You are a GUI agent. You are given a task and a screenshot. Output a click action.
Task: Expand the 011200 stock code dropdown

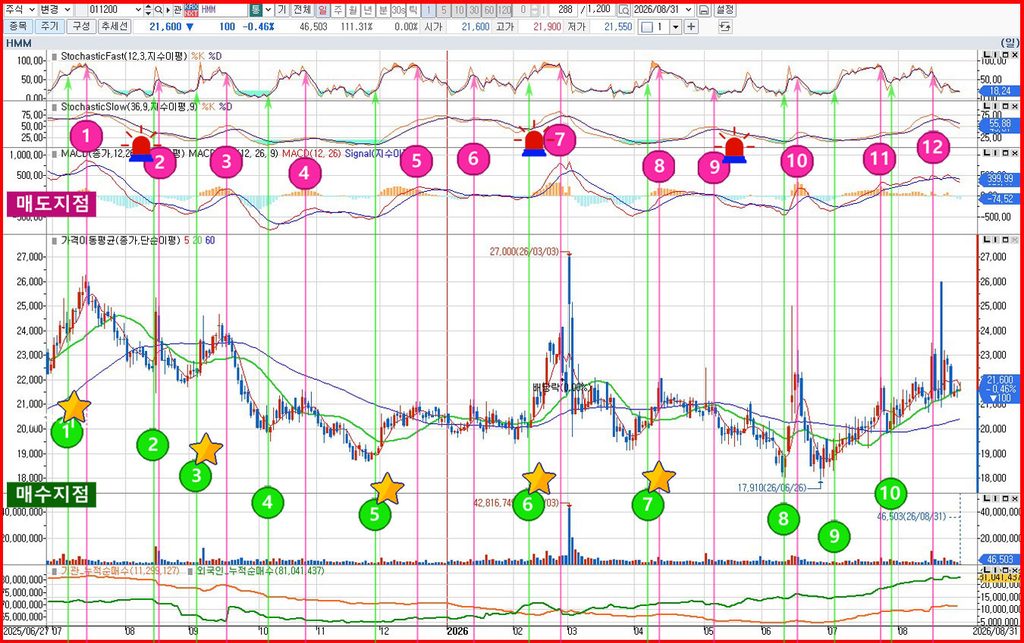[137, 10]
